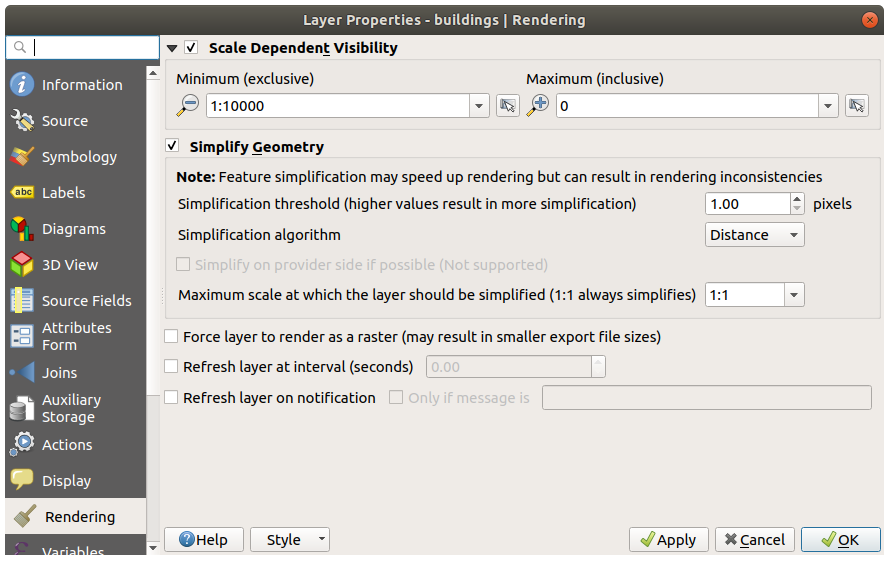This screenshot has height=564, width=893.
Task: Disable Scale Dependent Visibility checkbox
Action: (x=191, y=48)
